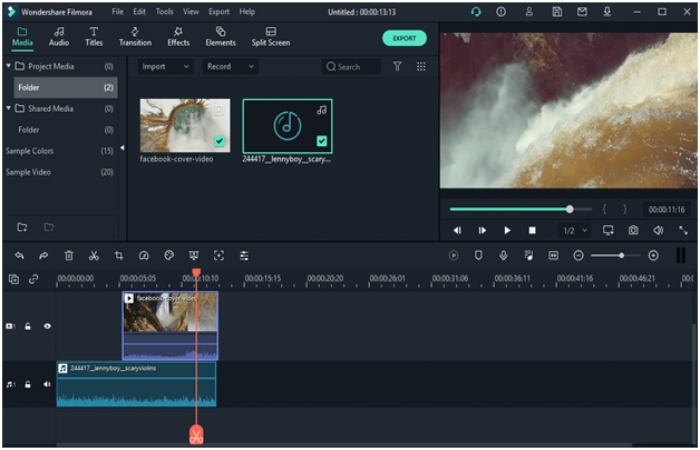Toggle the lock on the video track
This screenshot has width=700, height=450.
(x=28, y=326)
